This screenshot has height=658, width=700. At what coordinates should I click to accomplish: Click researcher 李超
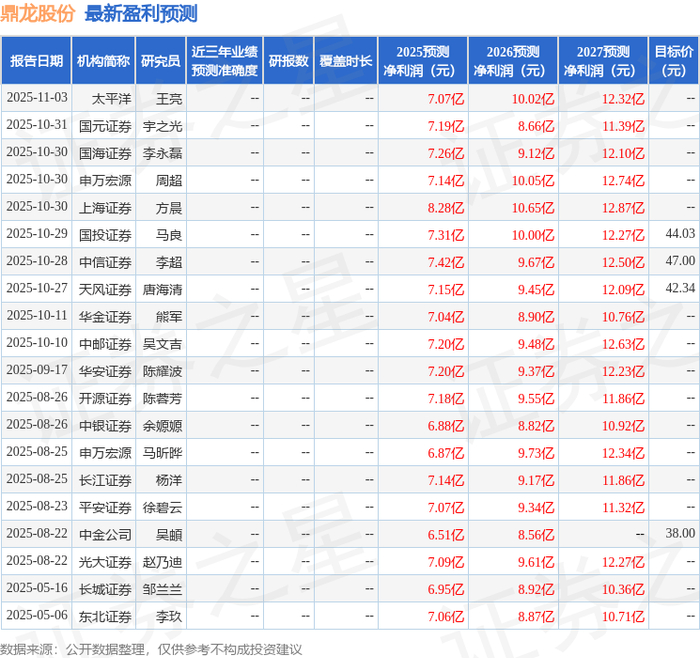pos(169,262)
